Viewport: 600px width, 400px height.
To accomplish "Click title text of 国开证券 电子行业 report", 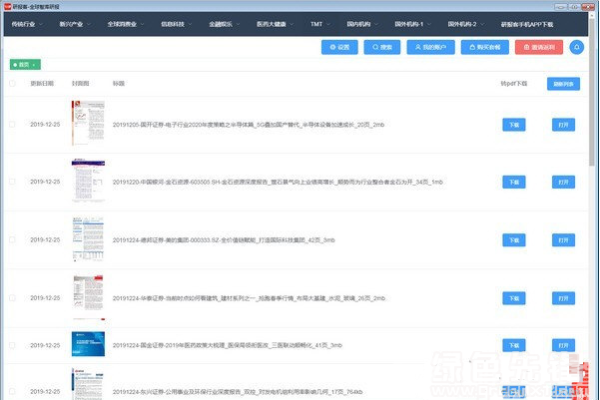I will point(248,125).
